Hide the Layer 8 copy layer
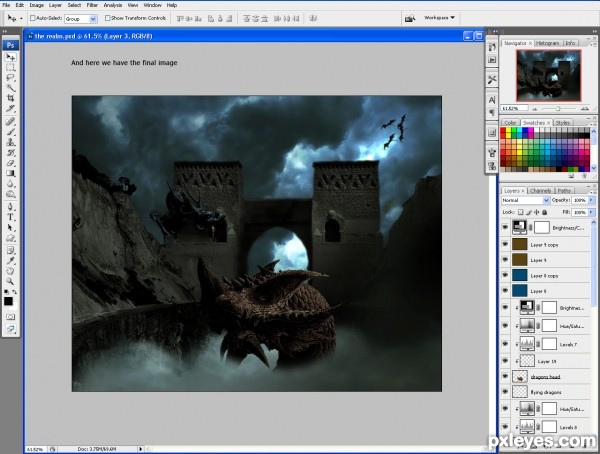 coord(505,275)
